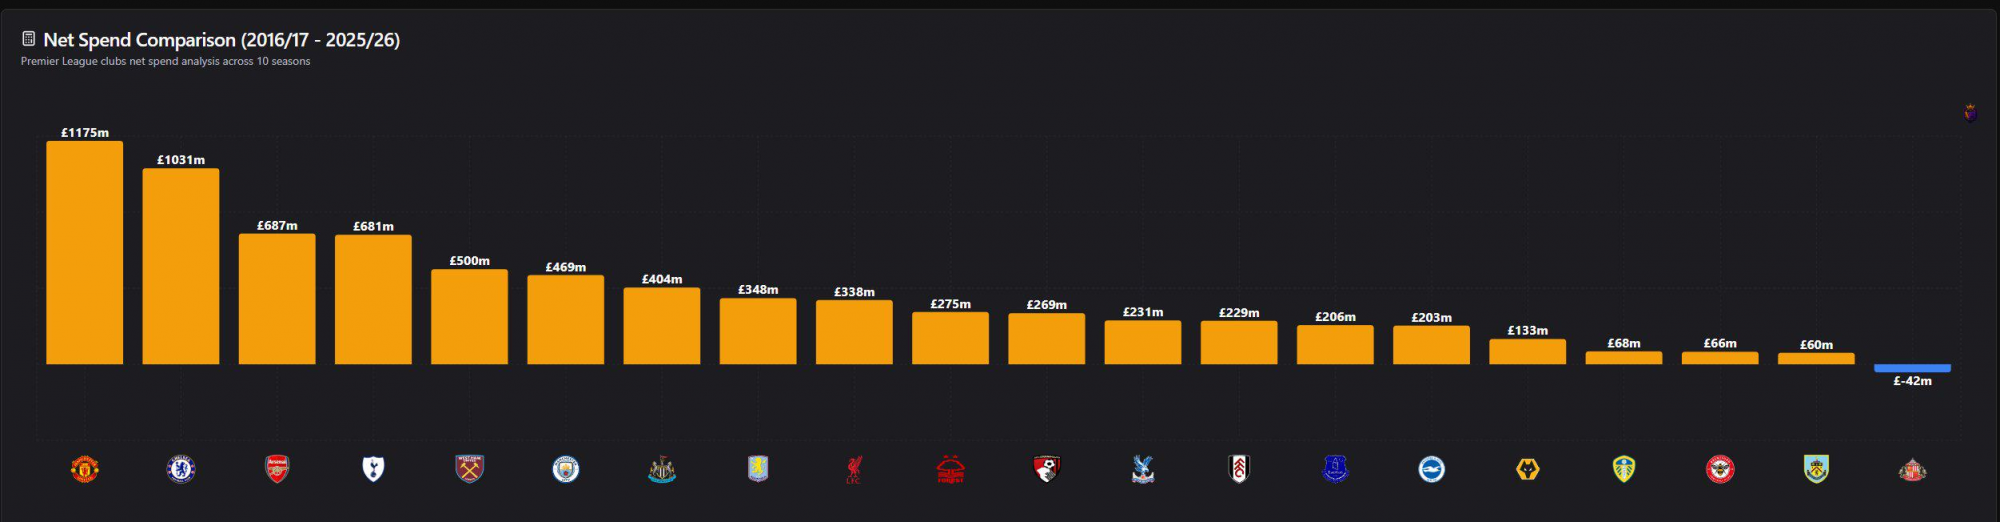Click the bar above the Arsenal crest
2000x522 pixels.
tap(277, 299)
